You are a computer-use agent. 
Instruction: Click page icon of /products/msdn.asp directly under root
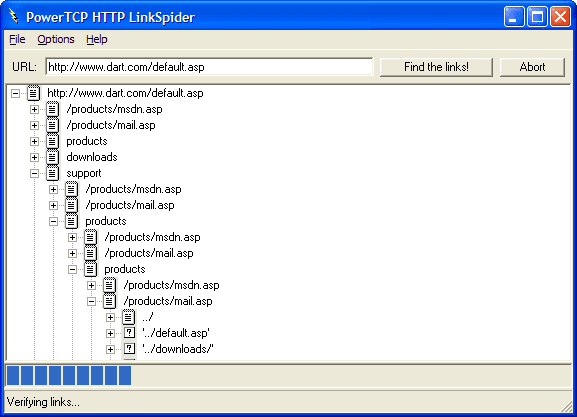pos(52,109)
